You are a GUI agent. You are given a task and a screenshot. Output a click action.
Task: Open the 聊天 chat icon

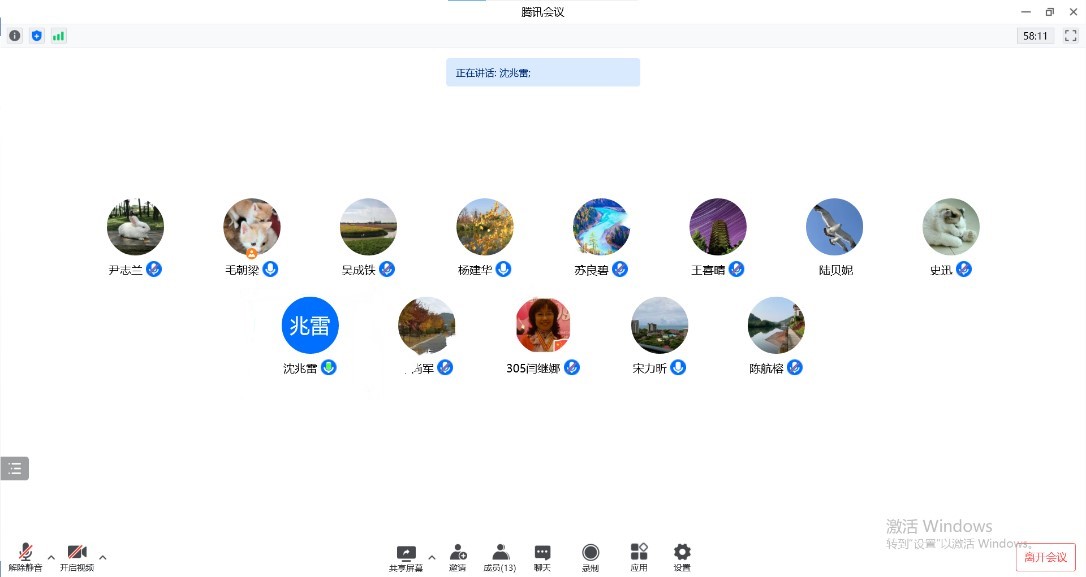click(542, 556)
